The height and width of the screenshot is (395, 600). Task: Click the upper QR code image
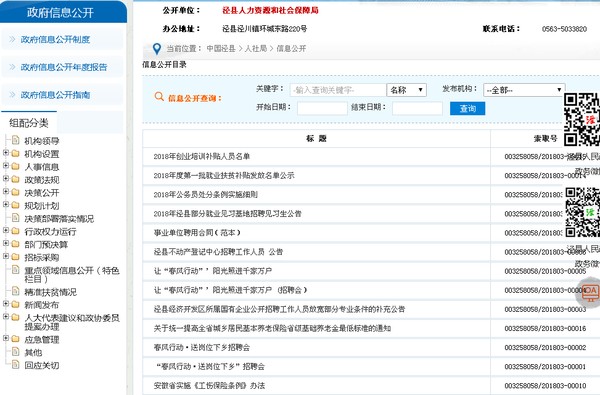pos(582,119)
